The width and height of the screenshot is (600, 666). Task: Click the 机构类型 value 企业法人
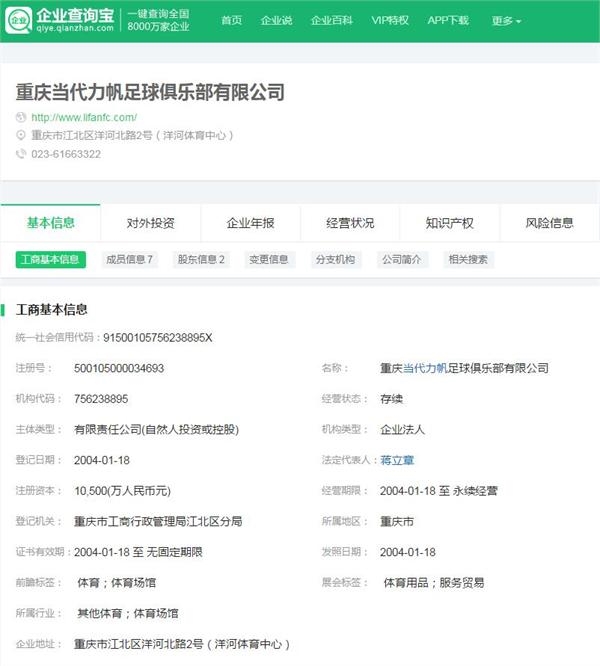click(403, 429)
